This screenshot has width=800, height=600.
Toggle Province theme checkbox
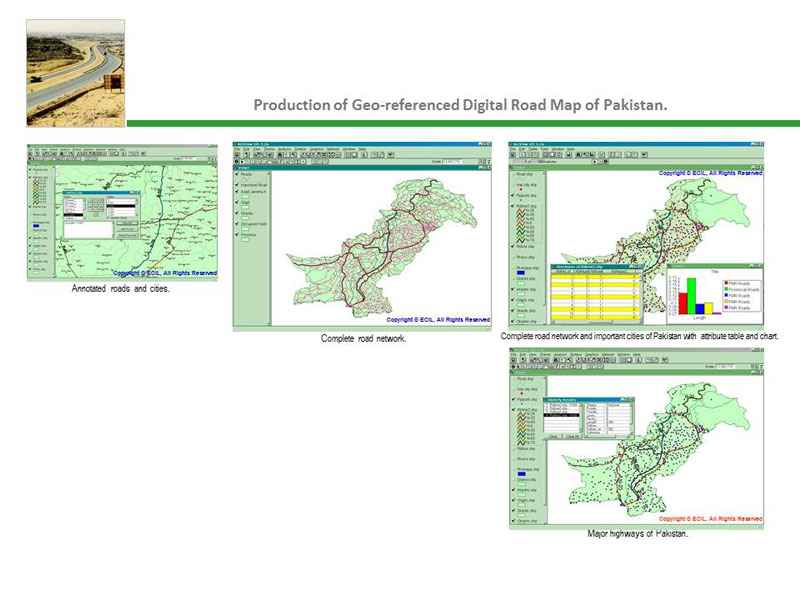pos(237,235)
